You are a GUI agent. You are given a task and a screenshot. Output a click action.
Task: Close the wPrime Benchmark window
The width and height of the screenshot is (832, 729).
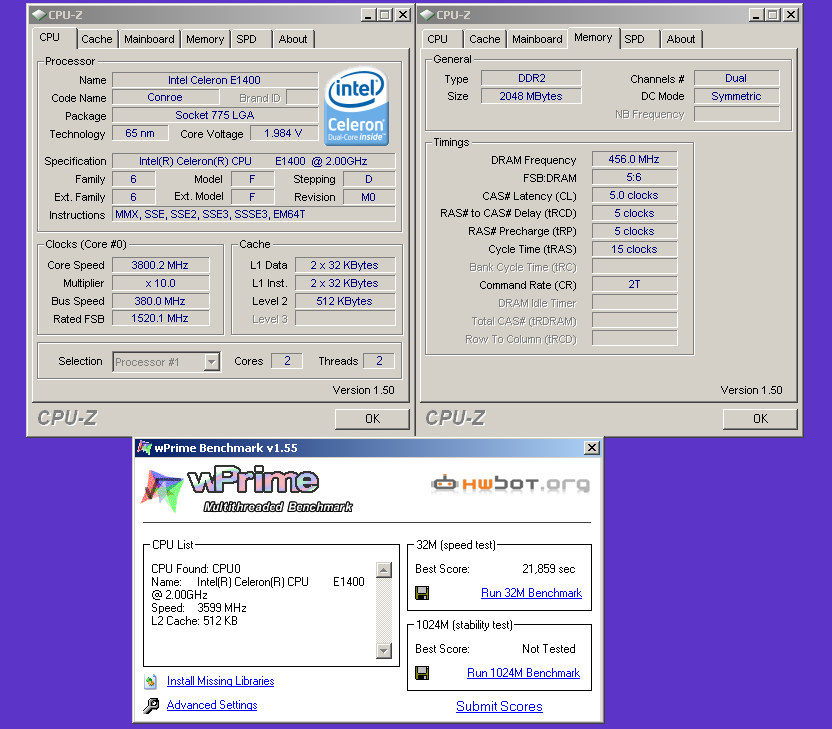[592, 448]
